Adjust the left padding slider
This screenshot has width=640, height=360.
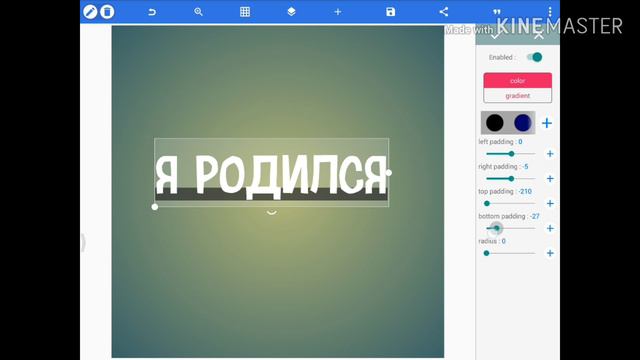pos(511,154)
